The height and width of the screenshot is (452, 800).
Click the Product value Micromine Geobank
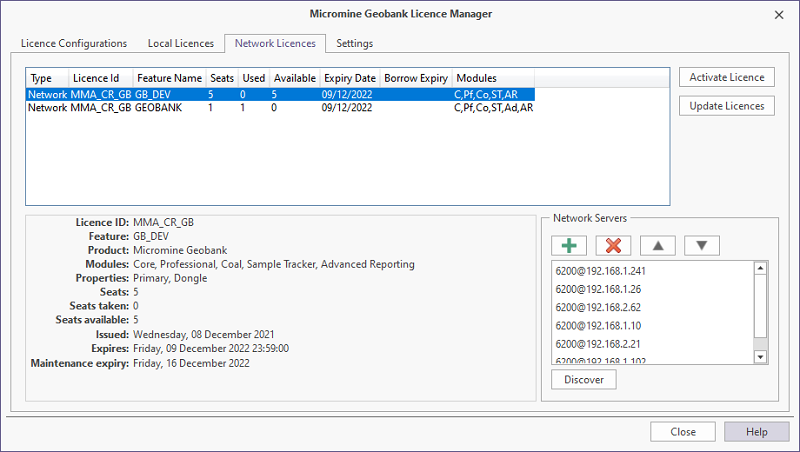(180, 250)
